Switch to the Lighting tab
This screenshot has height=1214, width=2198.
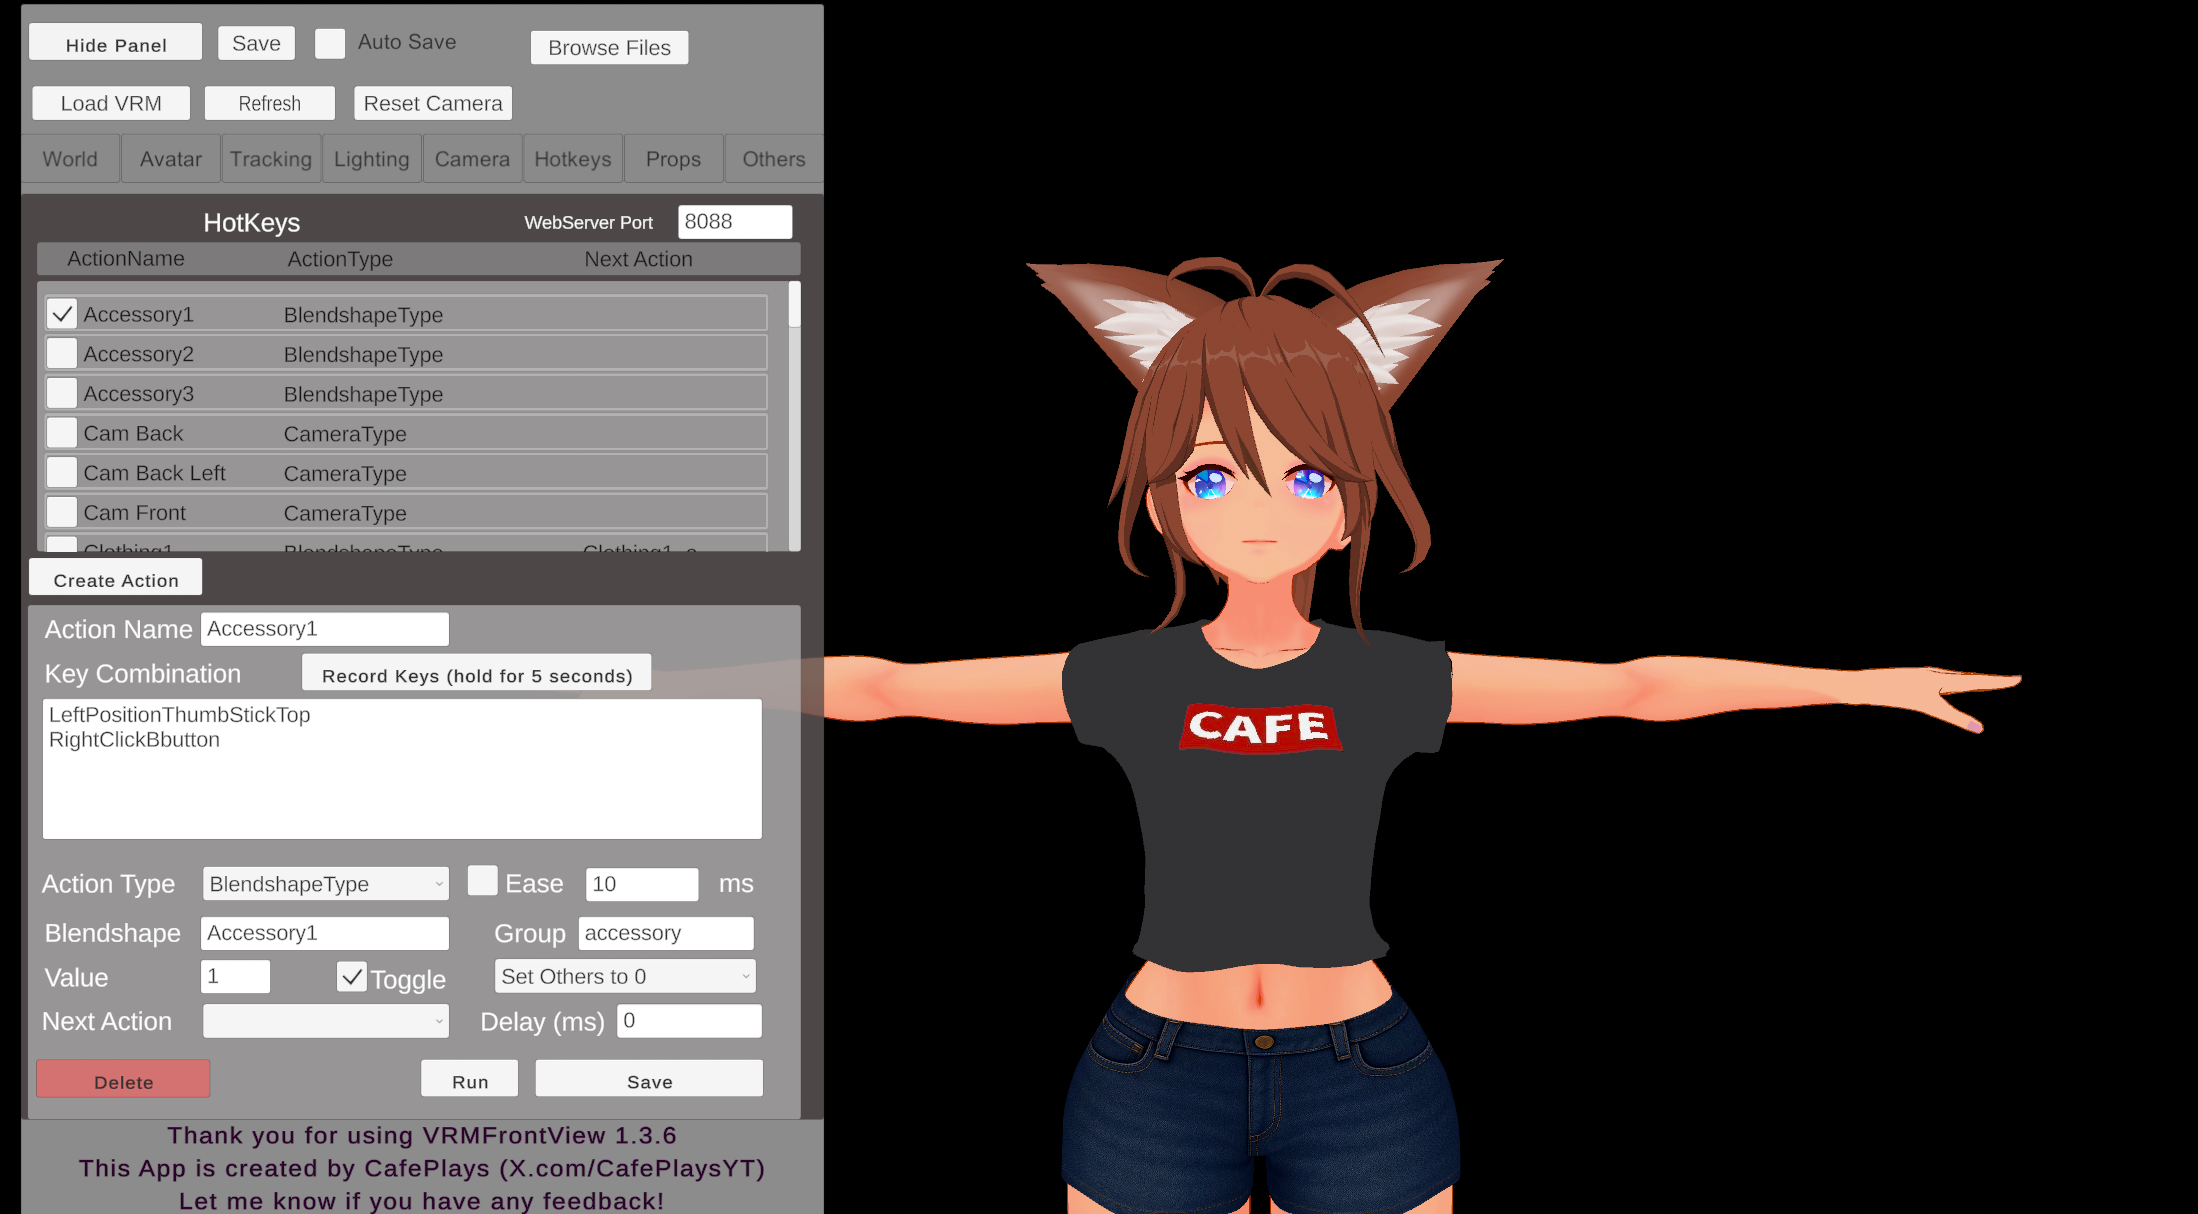click(x=371, y=159)
